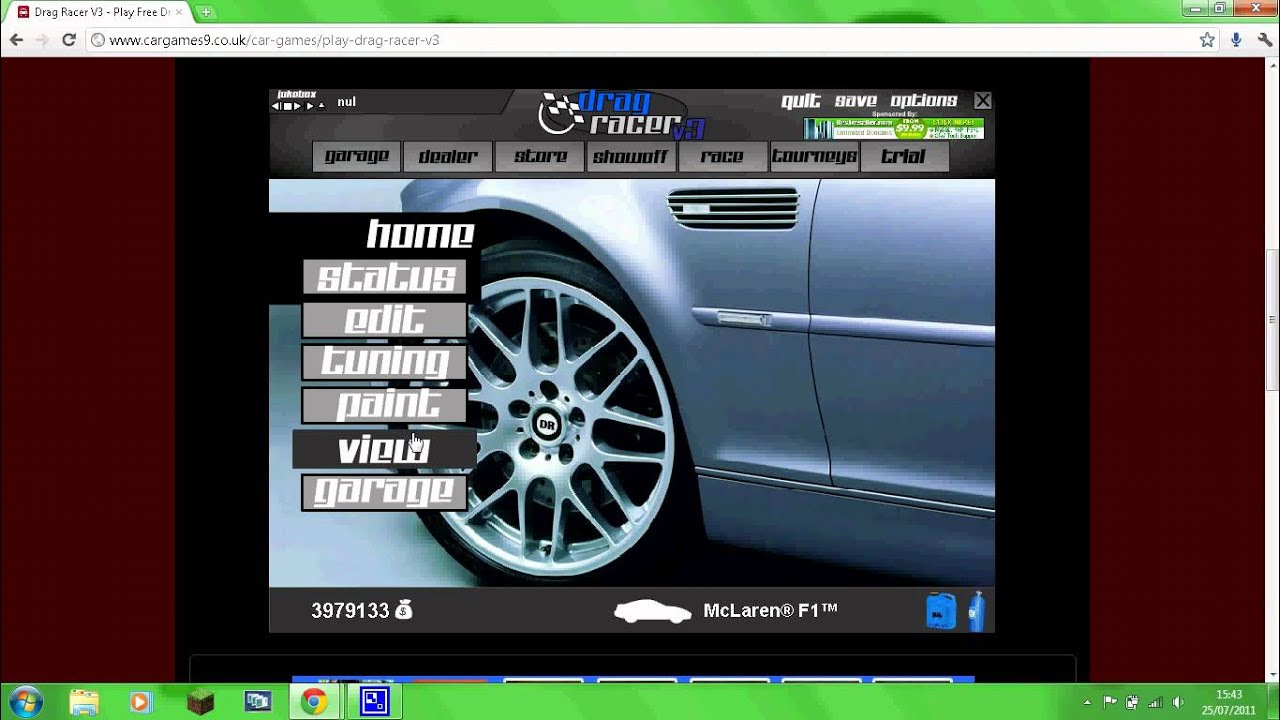Click the white car silhouette icon
Viewport: 1280px width, 720px height.
[x=652, y=611]
